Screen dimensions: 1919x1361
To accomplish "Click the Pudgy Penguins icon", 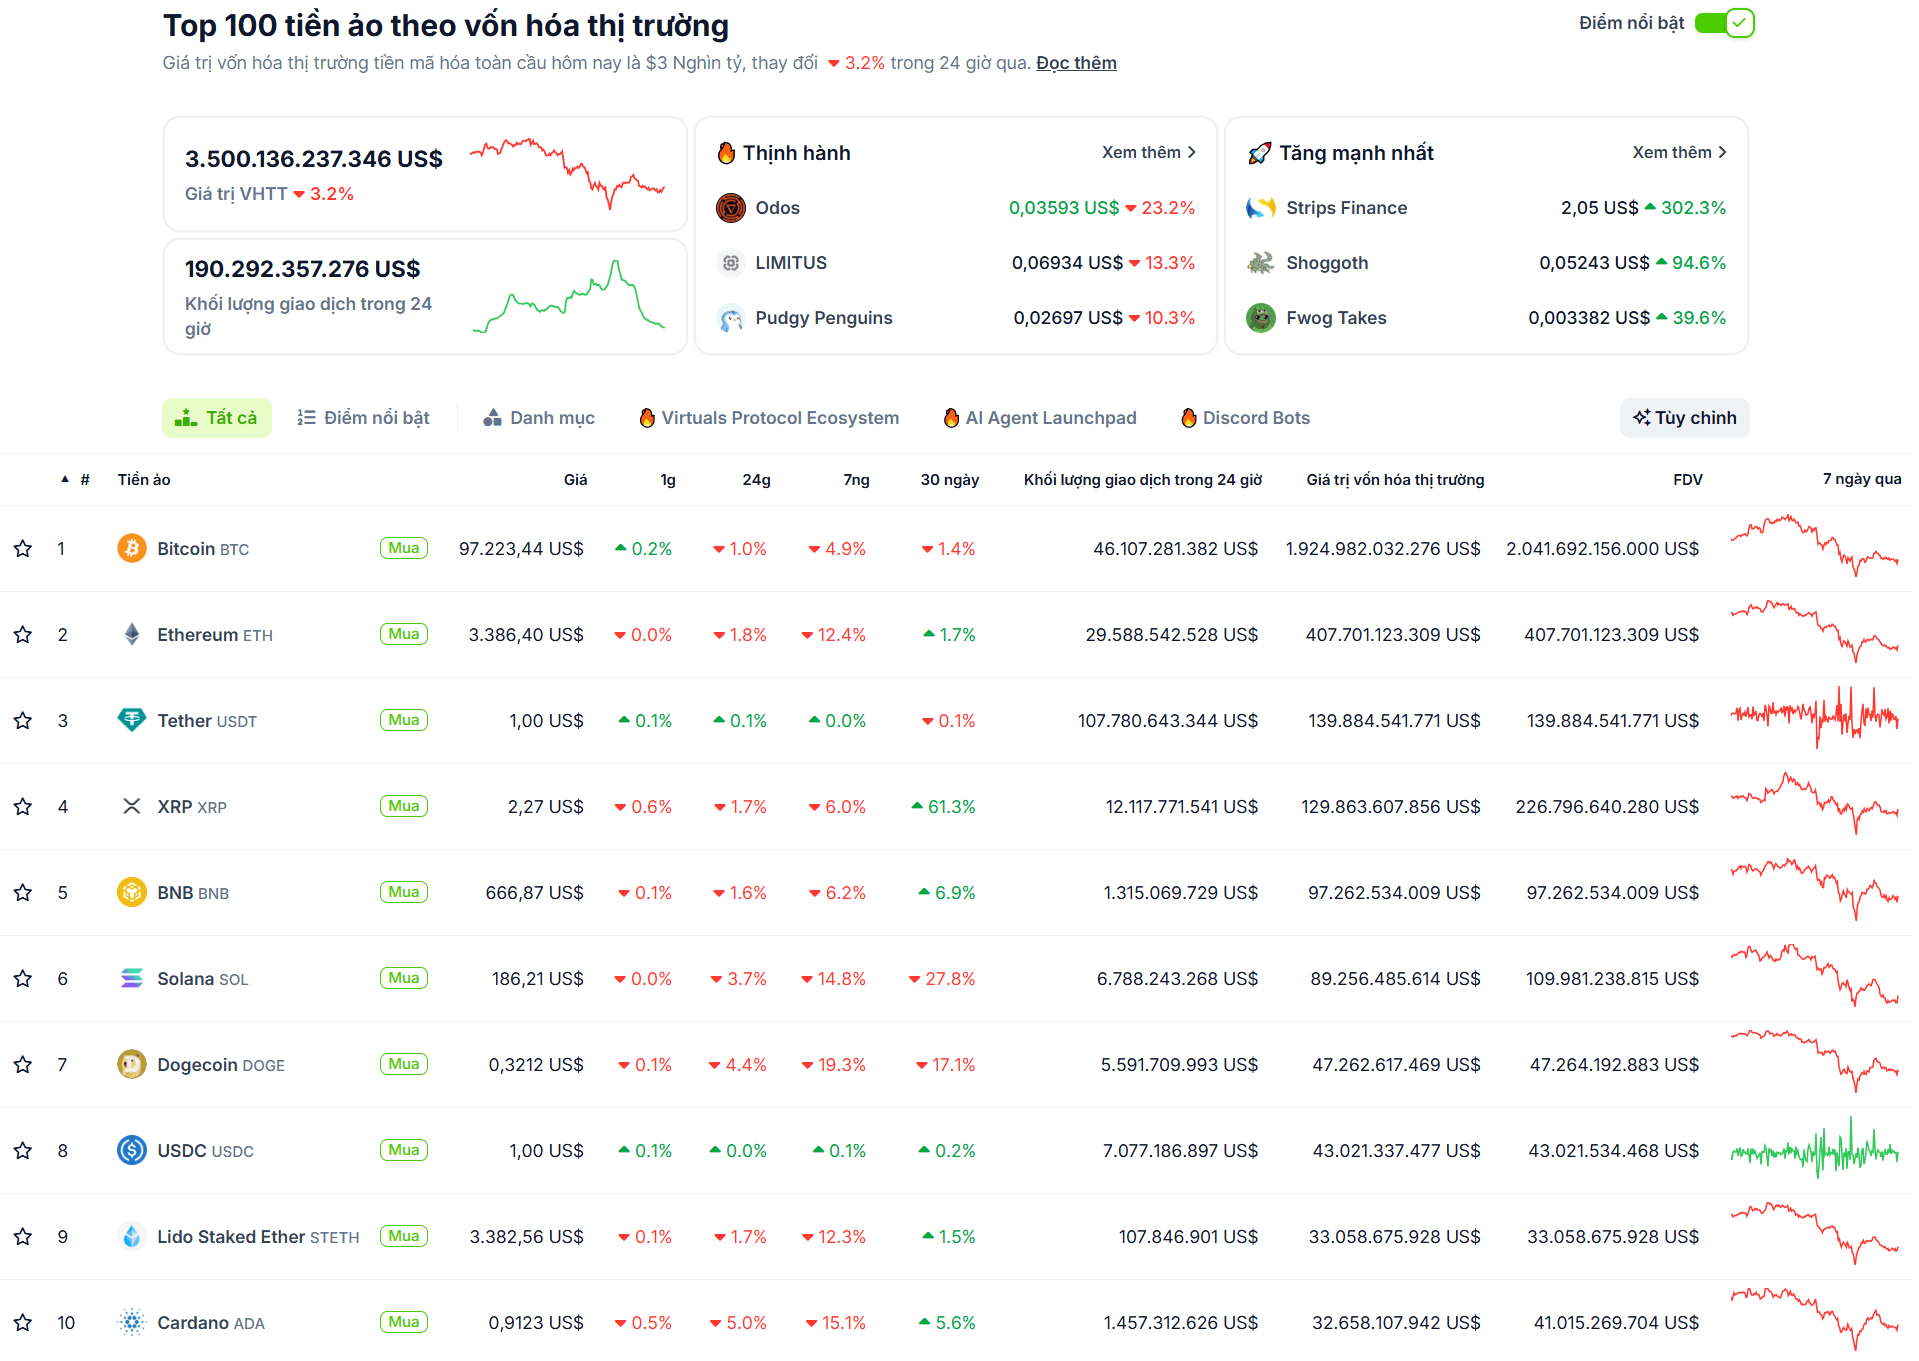I will pos(731,318).
